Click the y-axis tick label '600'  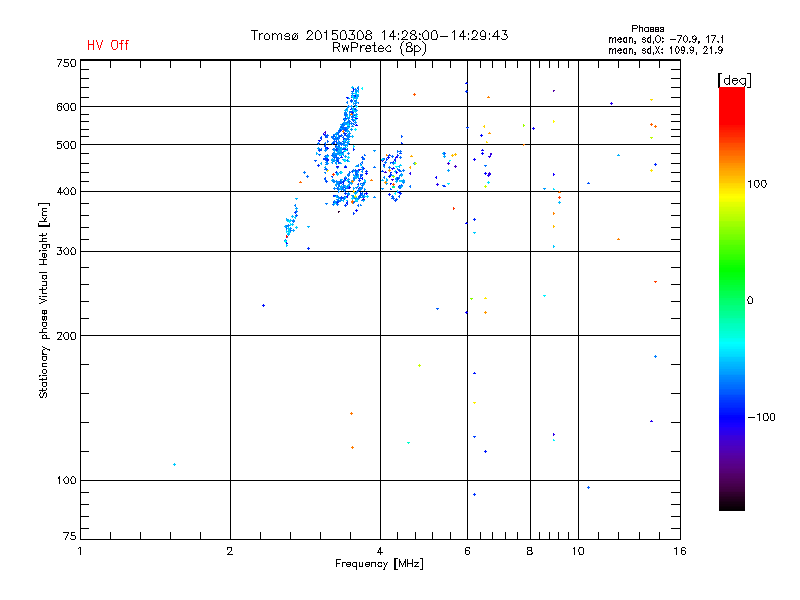[66, 107]
